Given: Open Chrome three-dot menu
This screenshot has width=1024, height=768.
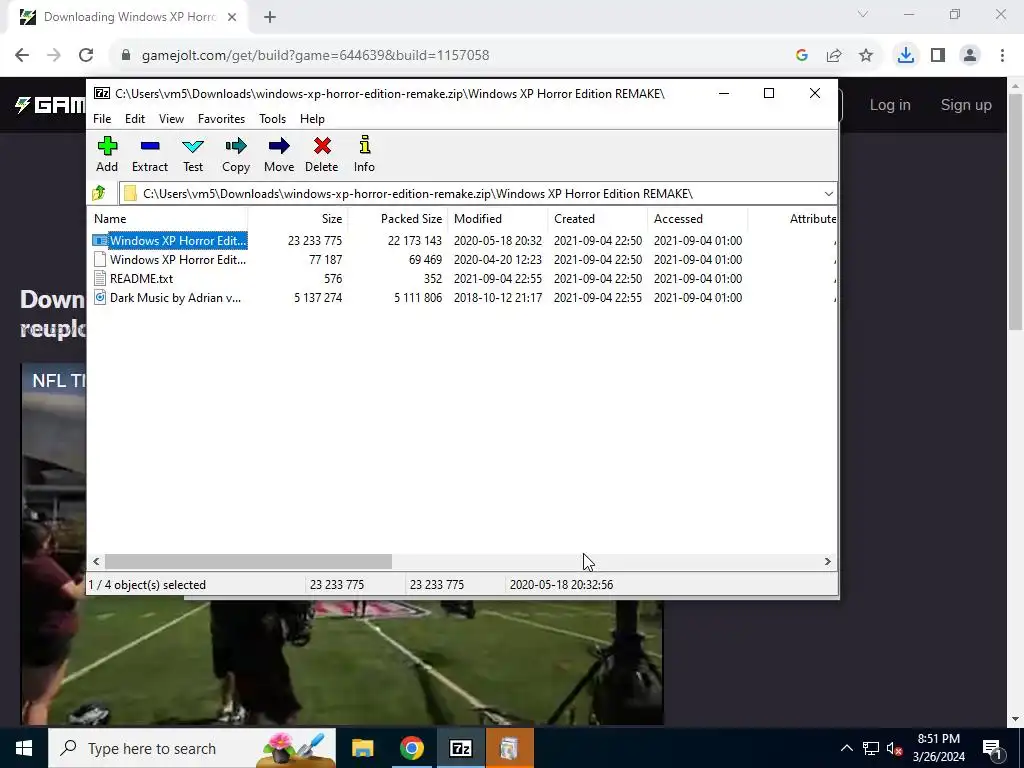Looking at the screenshot, I should coord(1002,56).
